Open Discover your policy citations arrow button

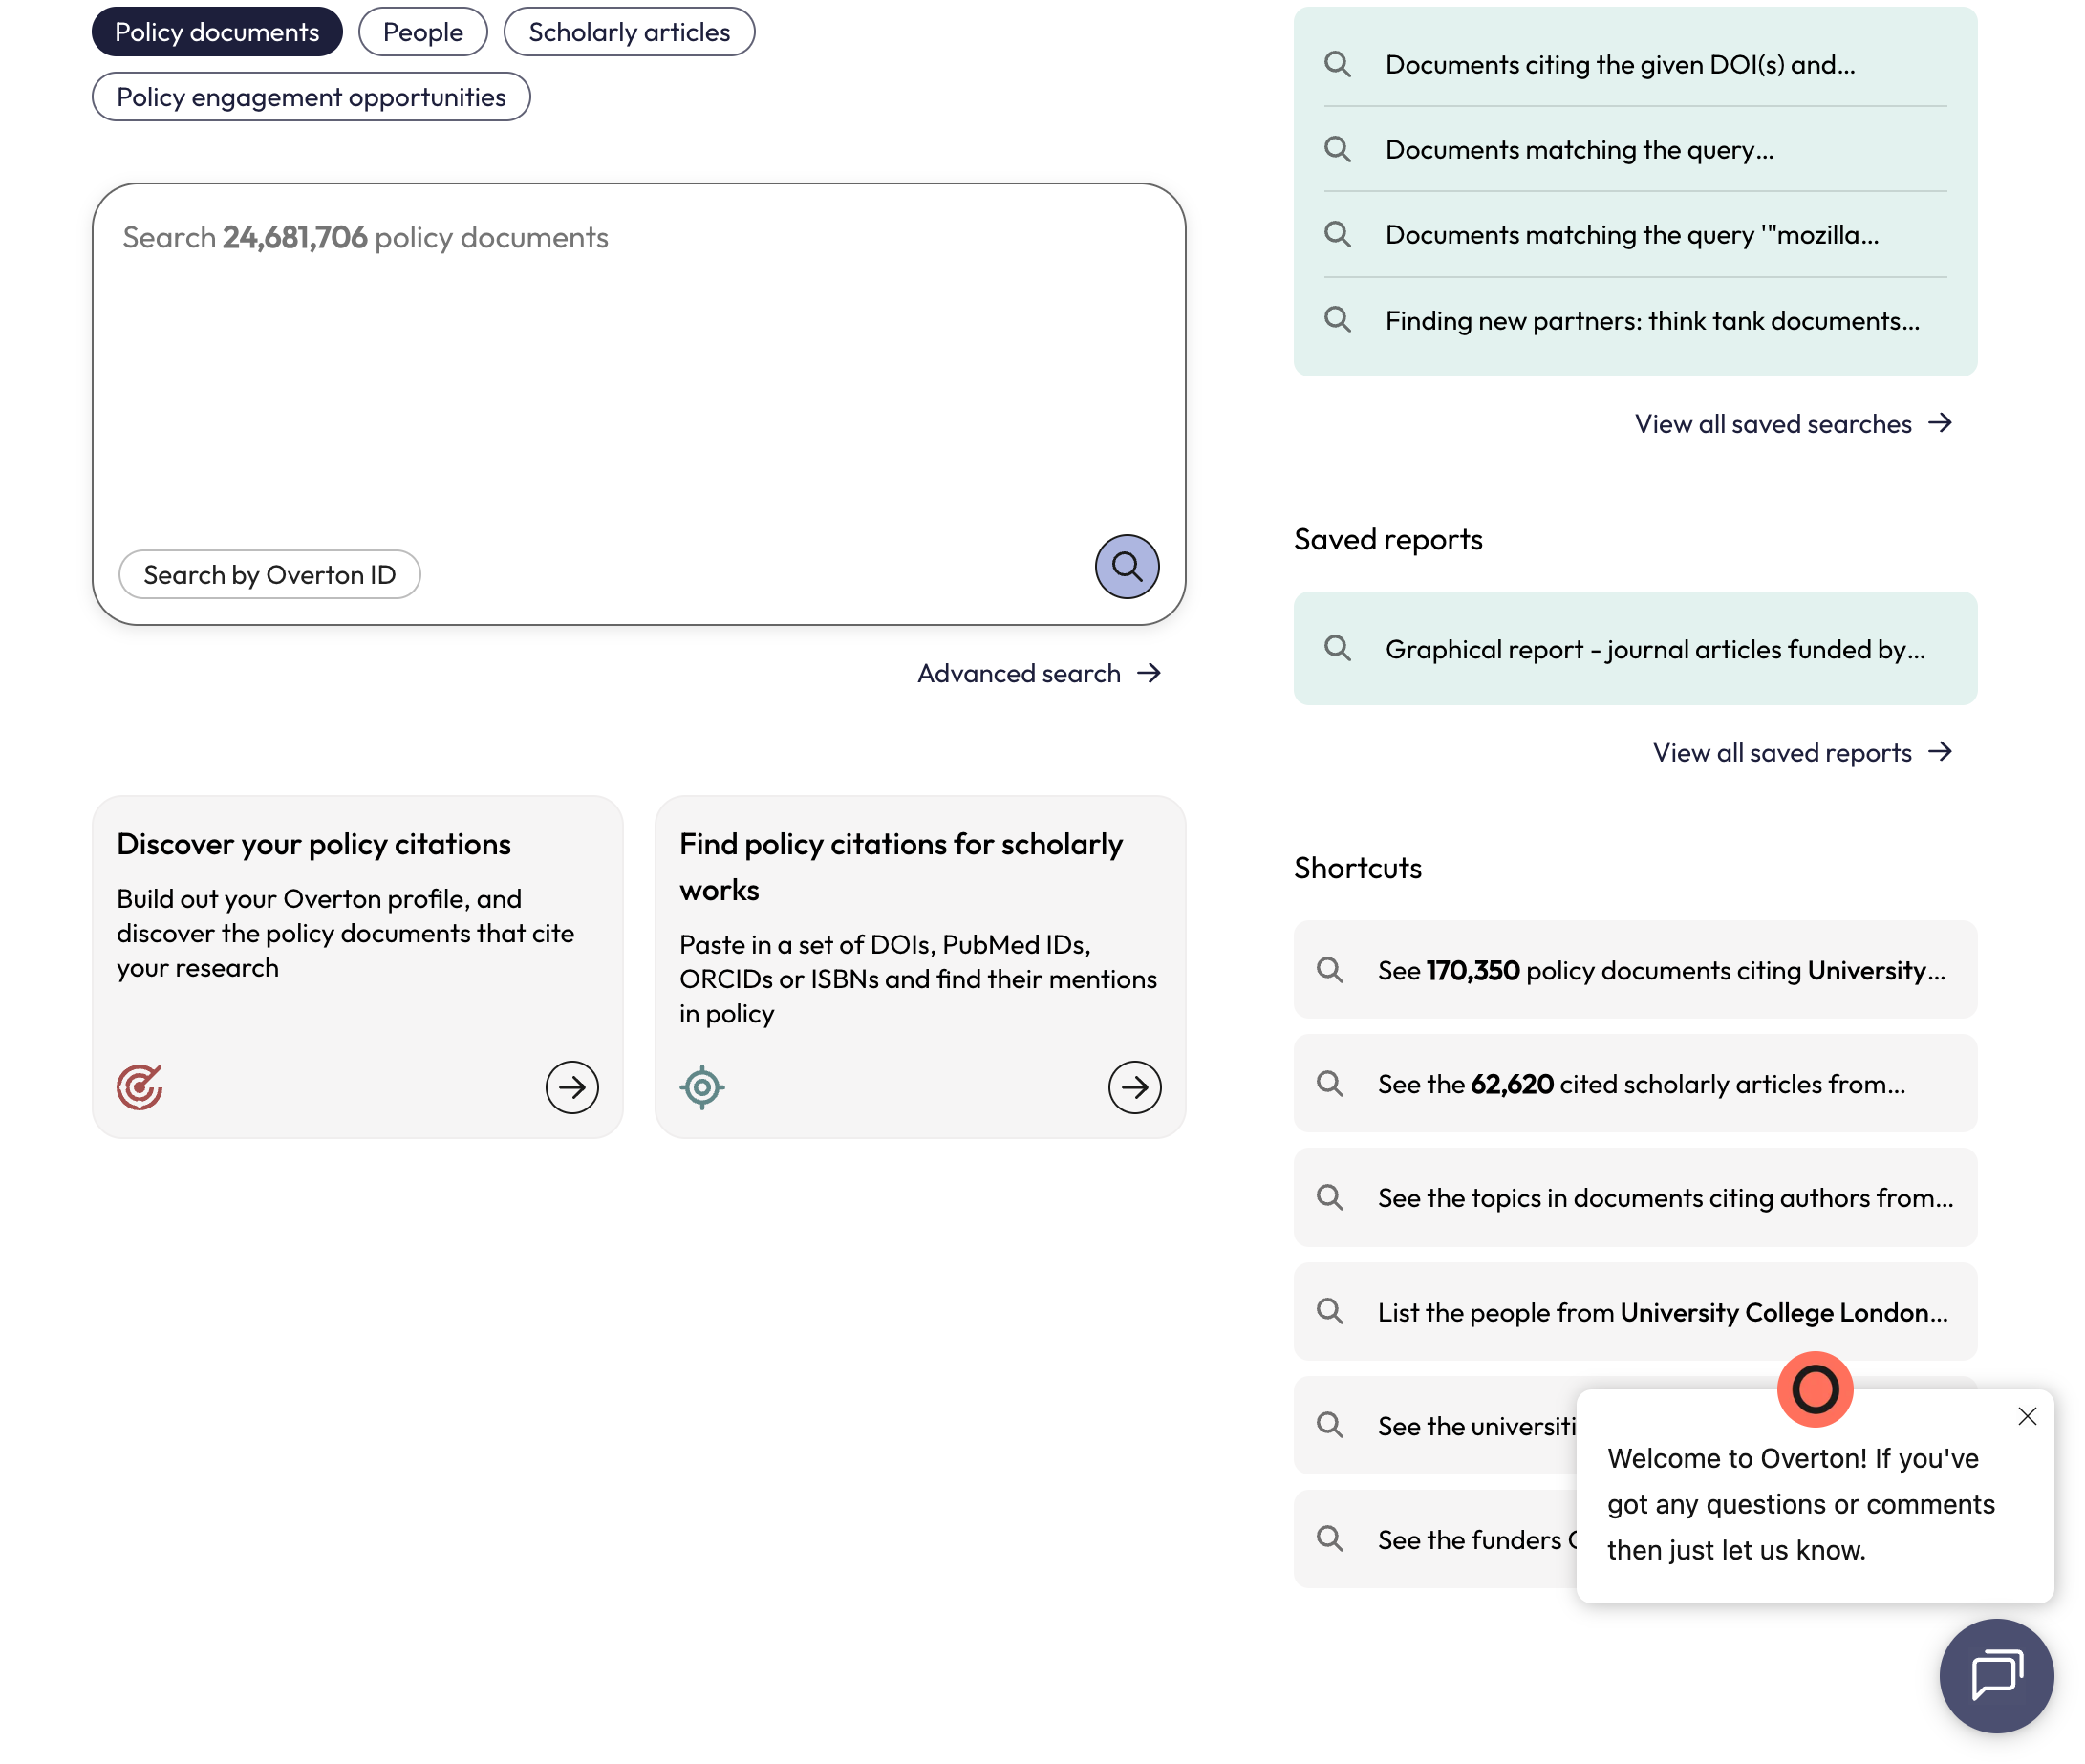pos(572,1087)
